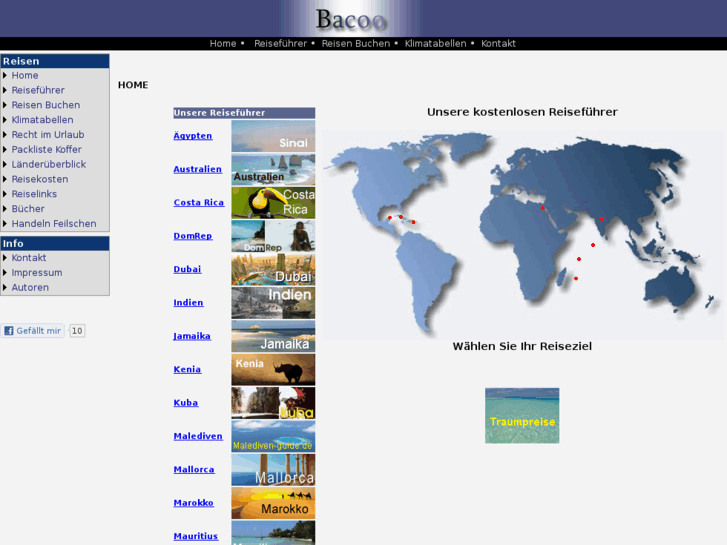Open Reisekosten sidebar link
727x545 pixels.
click(40, 179)
